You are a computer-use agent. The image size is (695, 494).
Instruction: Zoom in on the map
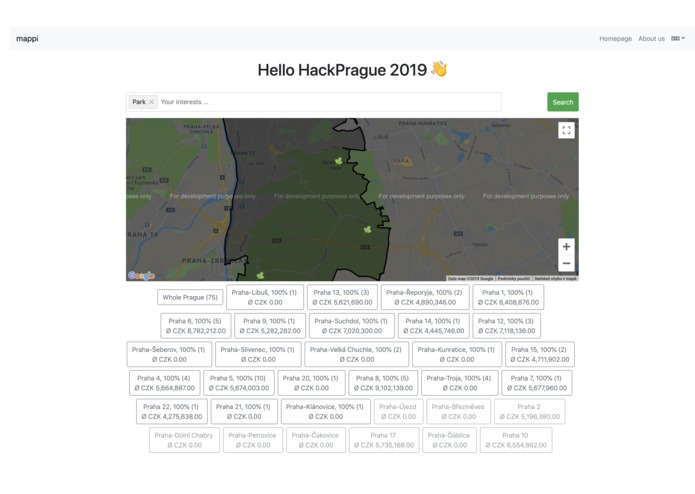pyautogui.click(x=566, y=246)
